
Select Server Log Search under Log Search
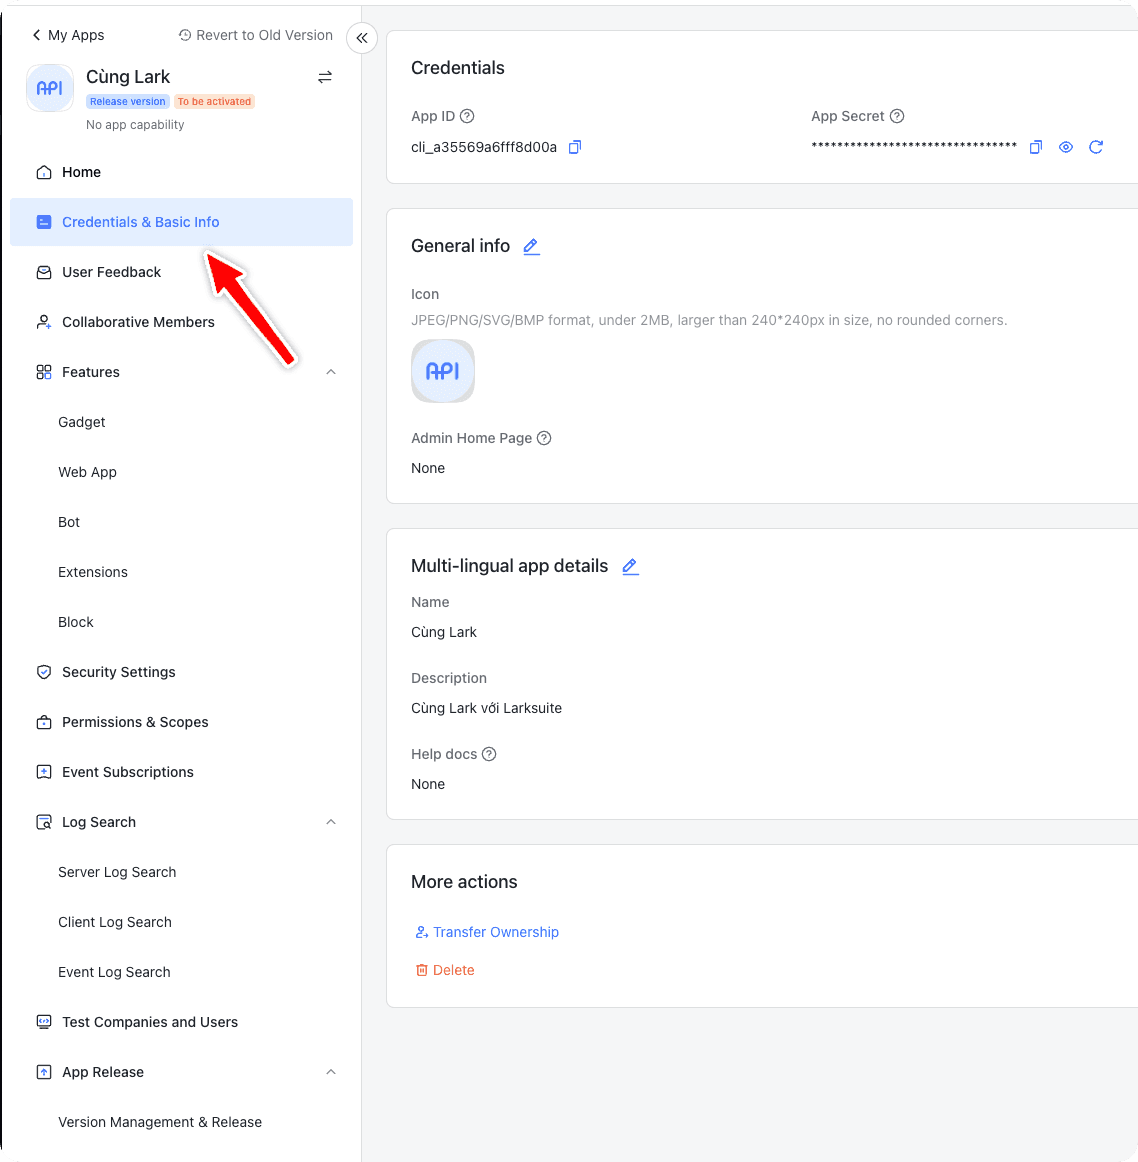[x=116, y=872]
